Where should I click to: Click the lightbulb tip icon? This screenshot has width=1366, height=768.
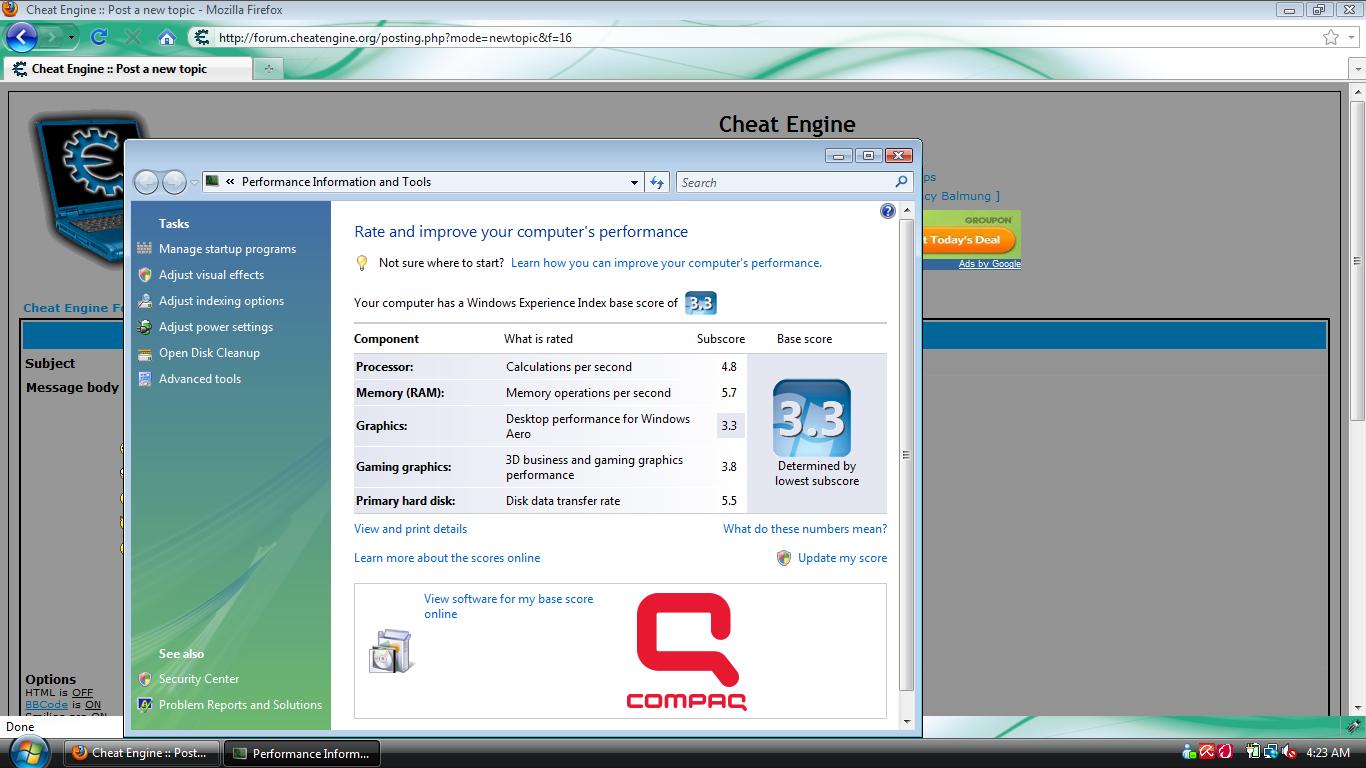363,263
